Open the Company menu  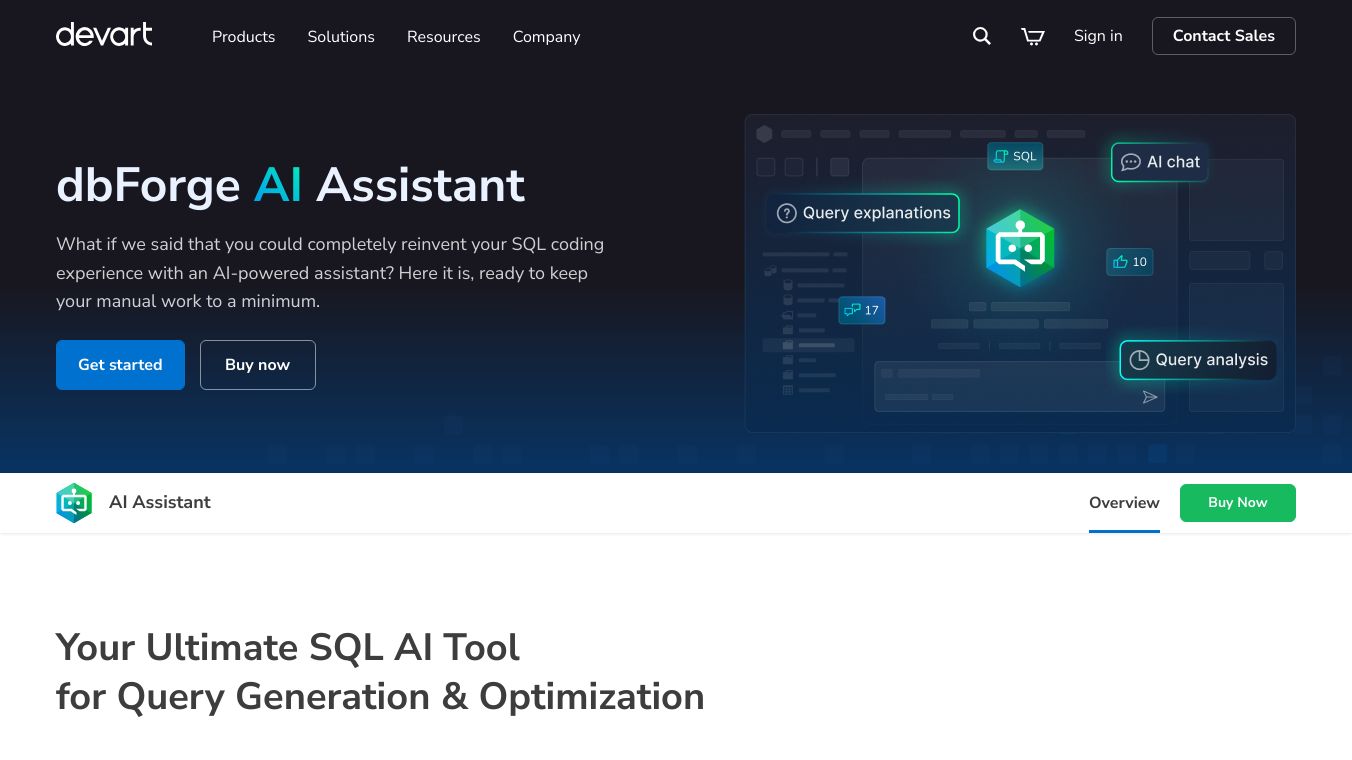[x=546, y=37]
